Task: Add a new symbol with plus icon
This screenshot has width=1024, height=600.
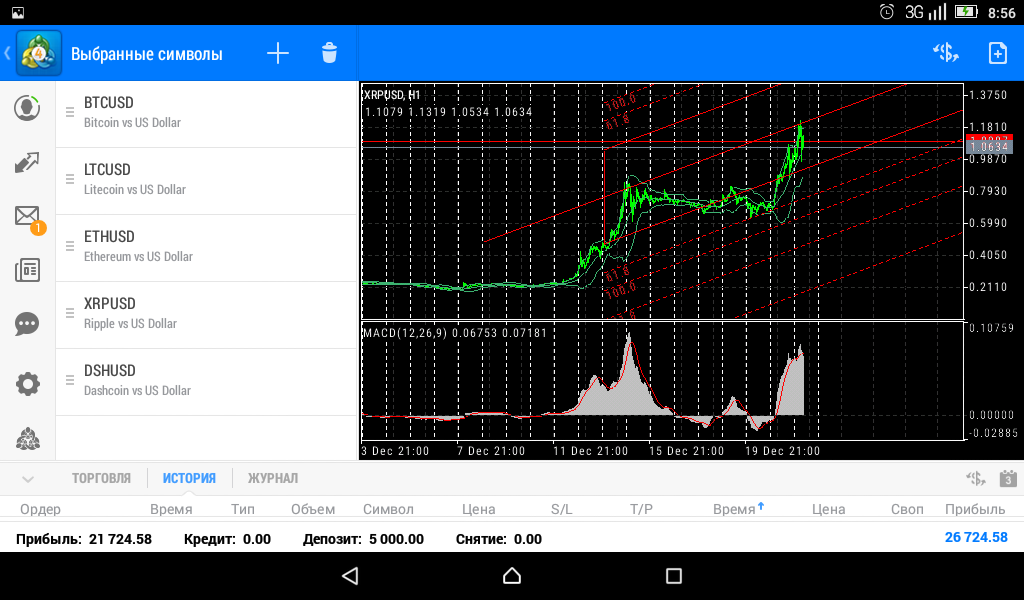Action: pyautogui.click(x=278, y=54)
